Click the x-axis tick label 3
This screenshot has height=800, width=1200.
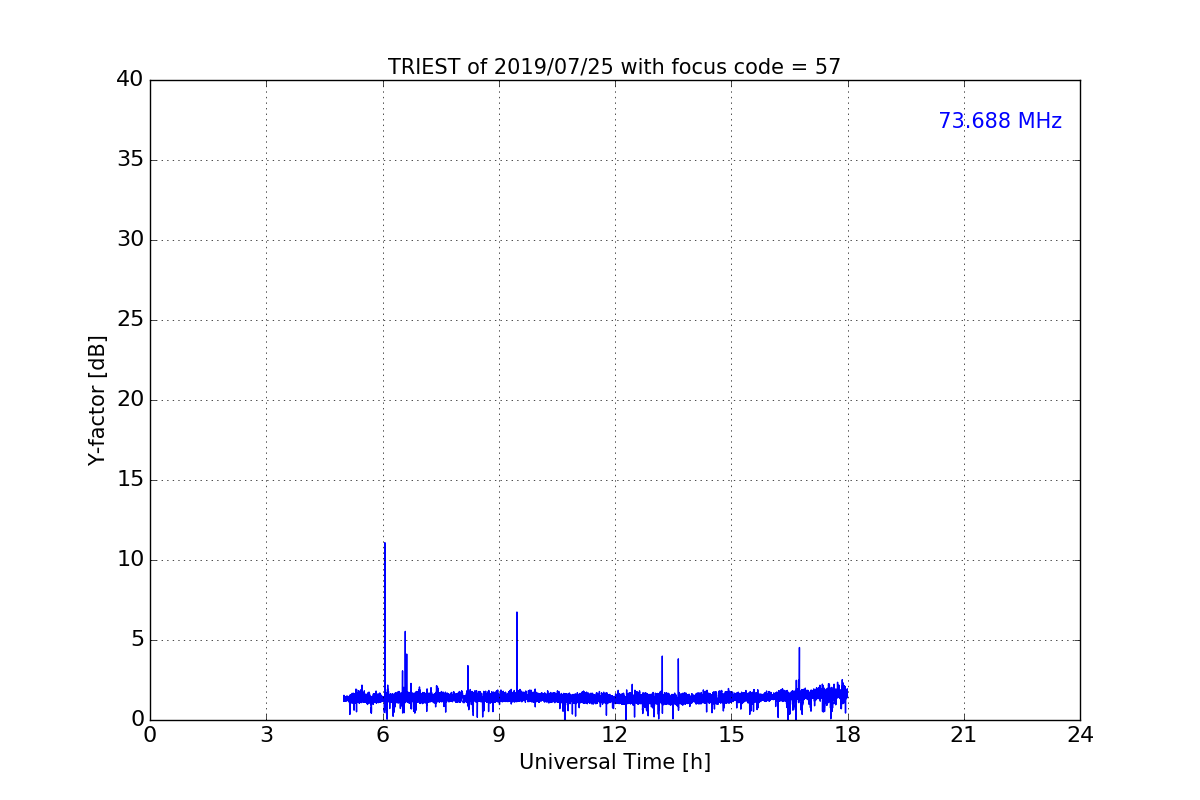coord(266,735)
